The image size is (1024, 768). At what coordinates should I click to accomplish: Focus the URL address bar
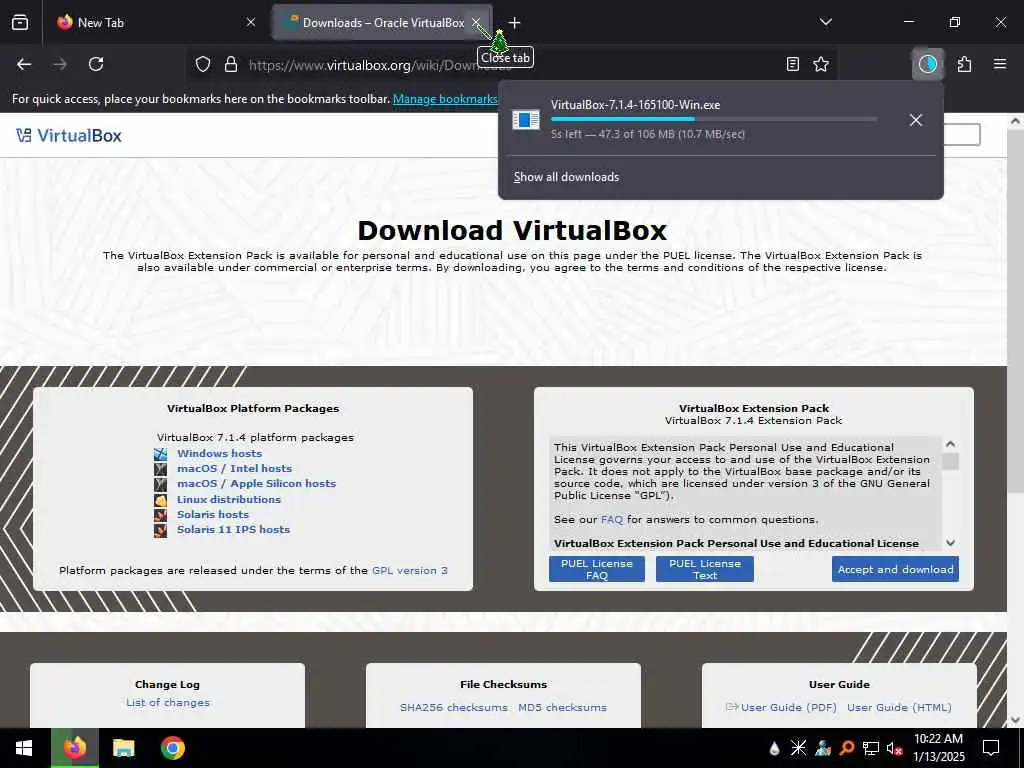[x=509, y=64]
